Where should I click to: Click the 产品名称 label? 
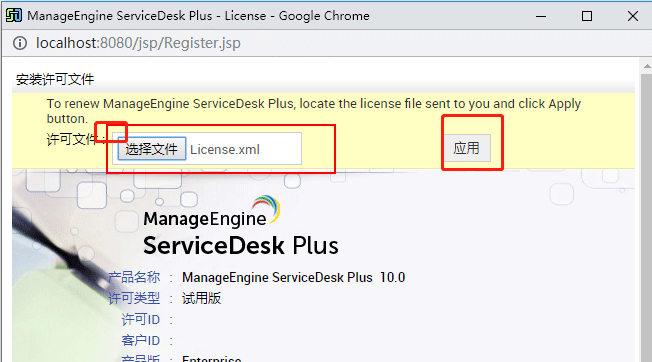(x=134, y=277)
